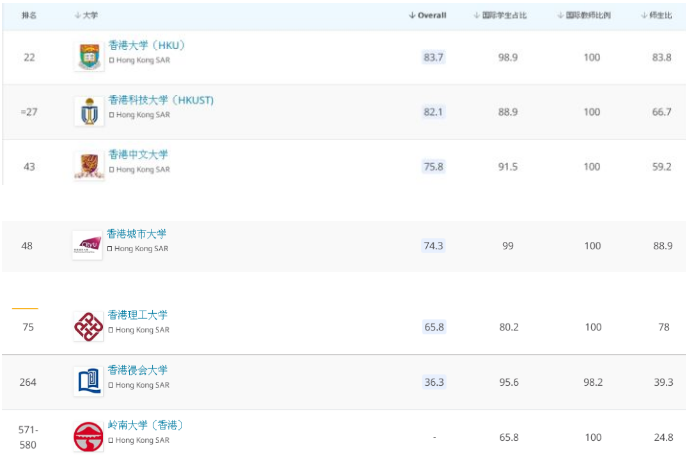Sort table by the 排名 column header
The height and width of the screenshot is (464, 686).
coord(28,15)
